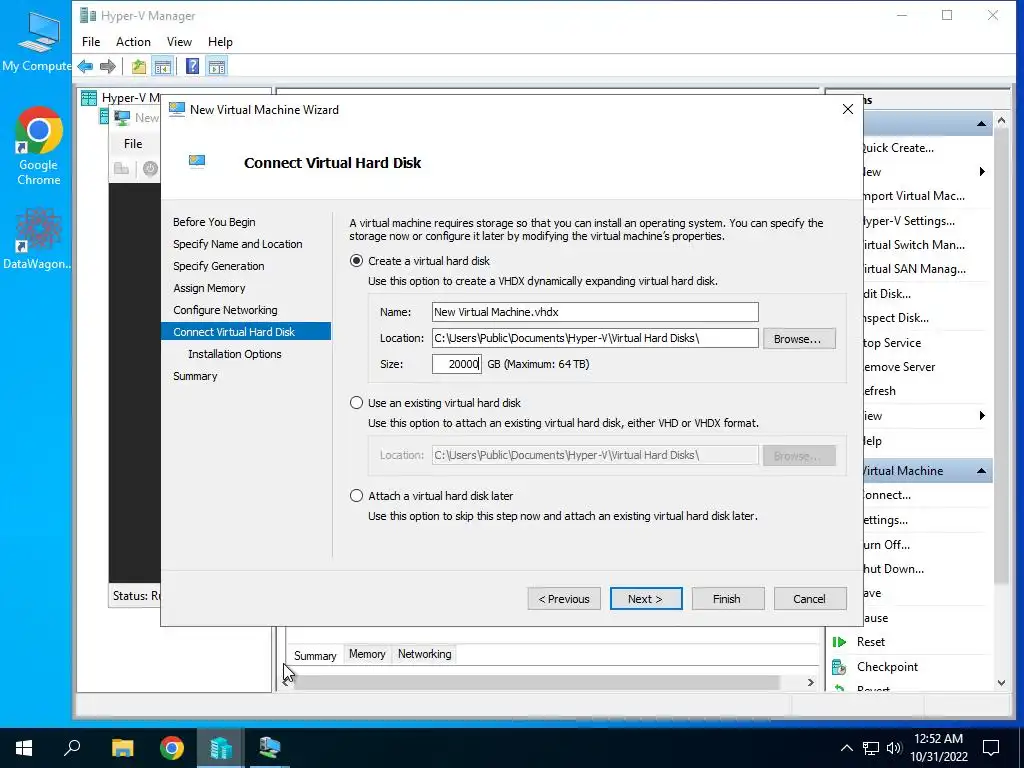Click Inspect Disk action
This screenshot has width=1024, height=768.
point(896,318)
